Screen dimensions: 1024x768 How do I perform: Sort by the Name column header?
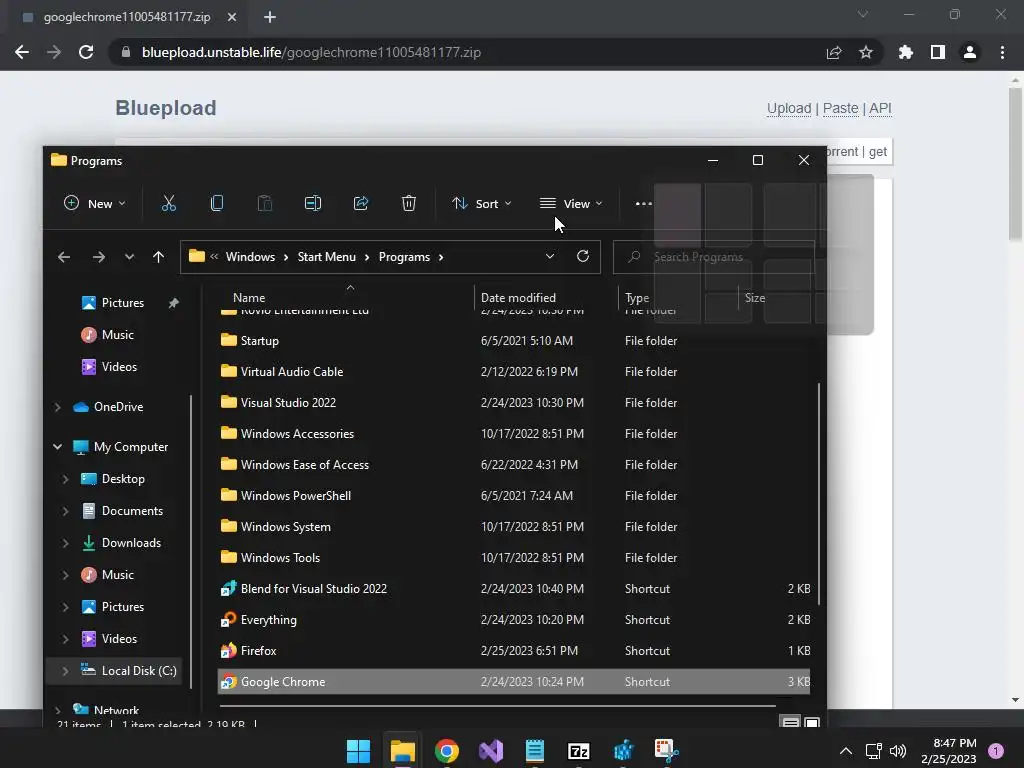pos(249,298)
